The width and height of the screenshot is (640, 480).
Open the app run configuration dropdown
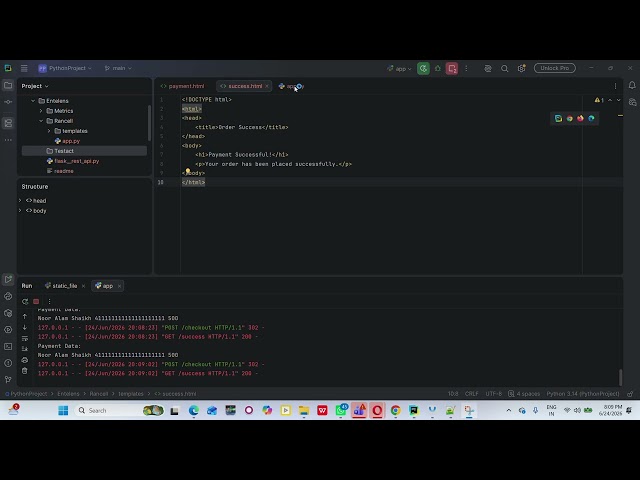[399, 69]
